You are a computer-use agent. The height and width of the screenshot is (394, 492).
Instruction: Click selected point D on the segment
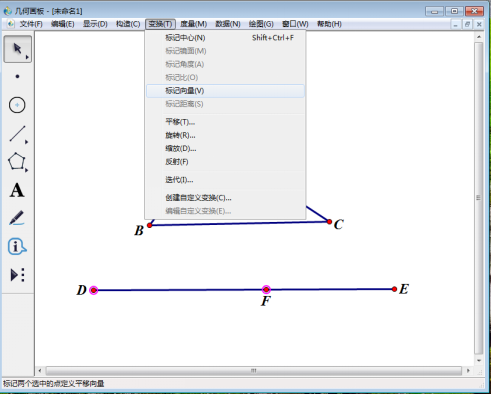click(x=94, y=290)
